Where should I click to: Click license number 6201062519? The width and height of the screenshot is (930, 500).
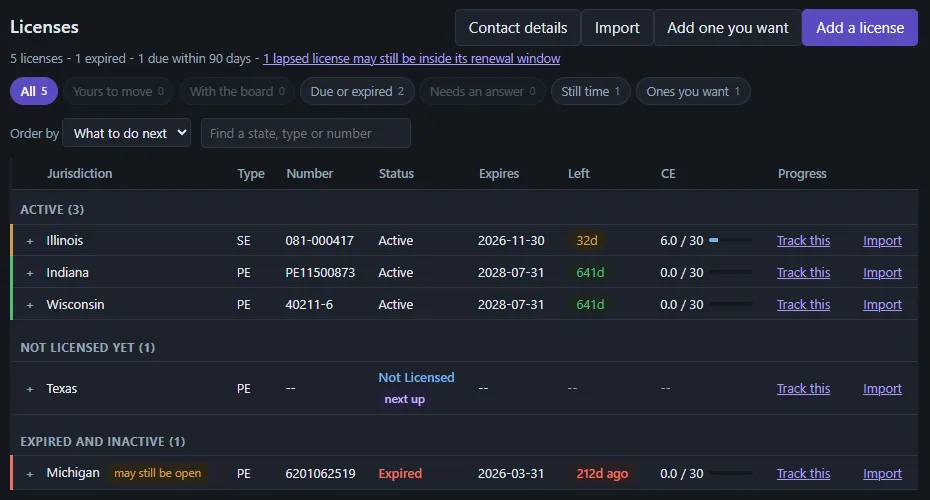[x=320, y=474]
